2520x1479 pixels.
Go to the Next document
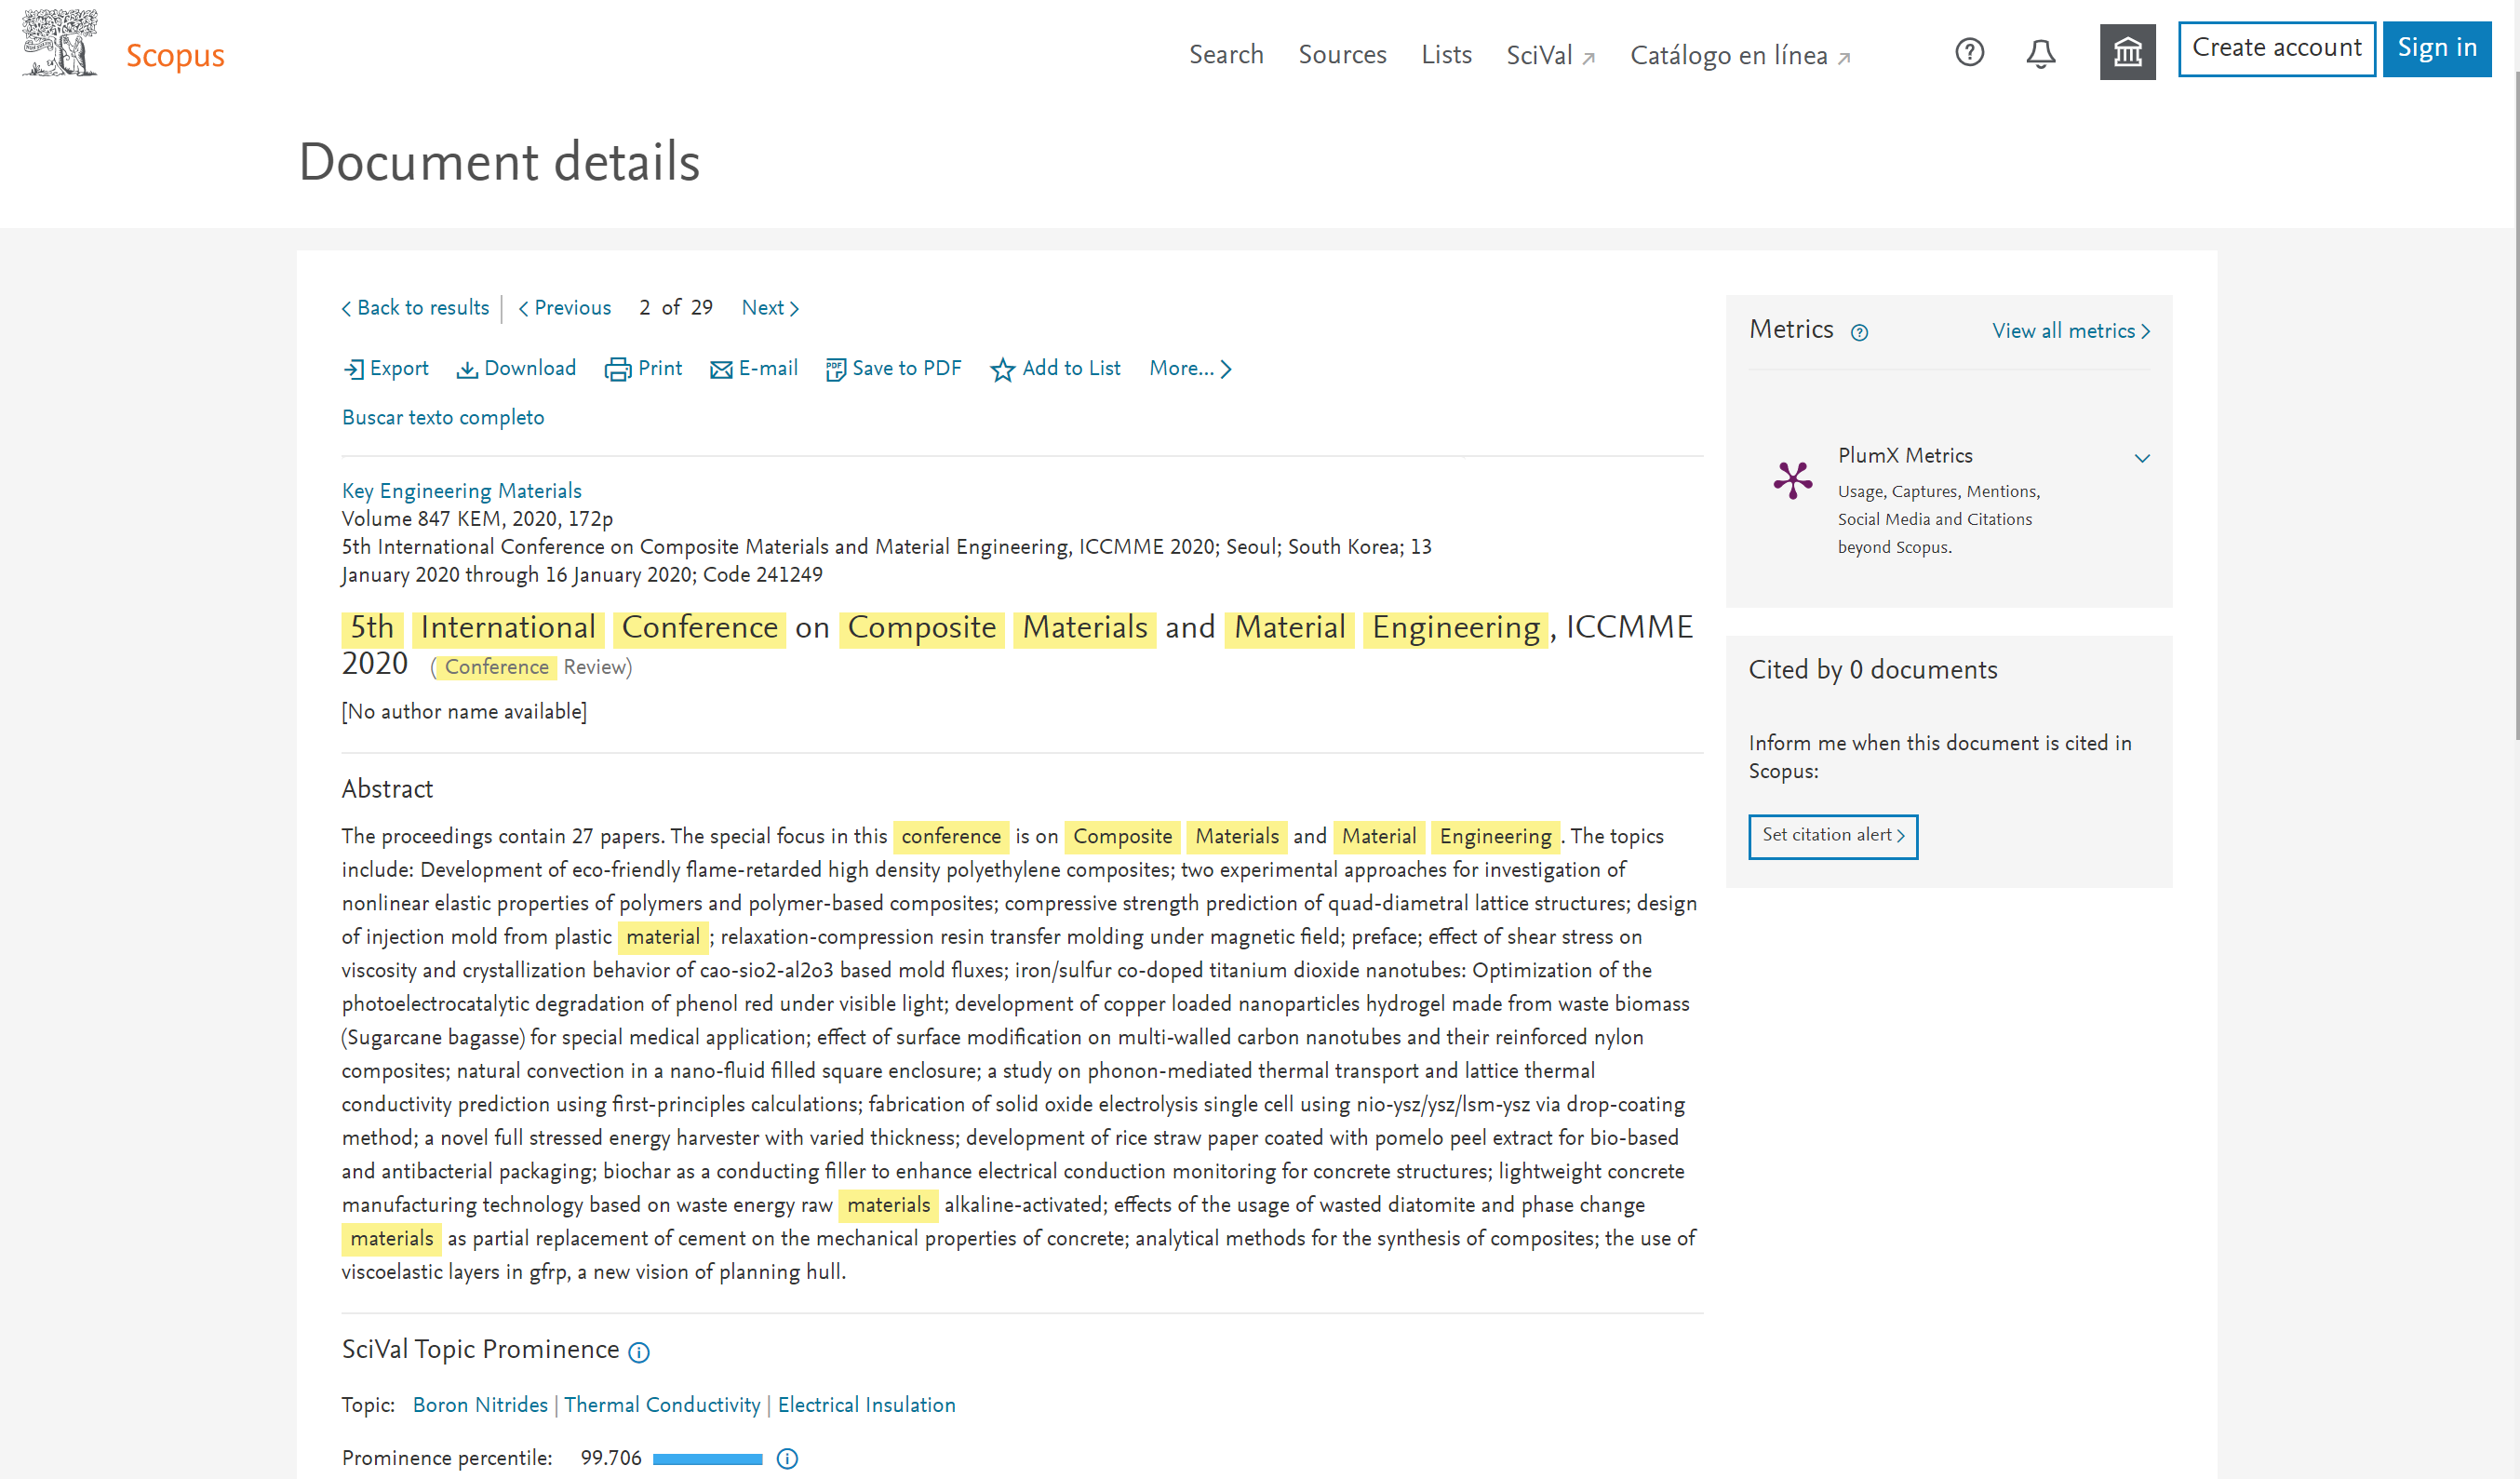(770, 308)
